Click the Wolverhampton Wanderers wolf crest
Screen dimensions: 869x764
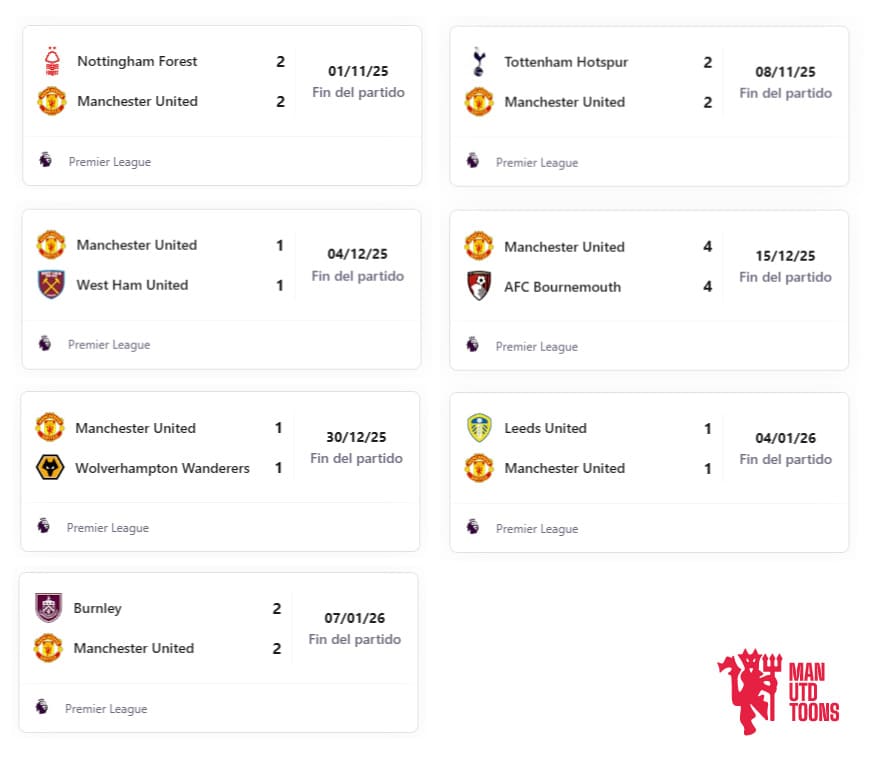tap(50, 468)
